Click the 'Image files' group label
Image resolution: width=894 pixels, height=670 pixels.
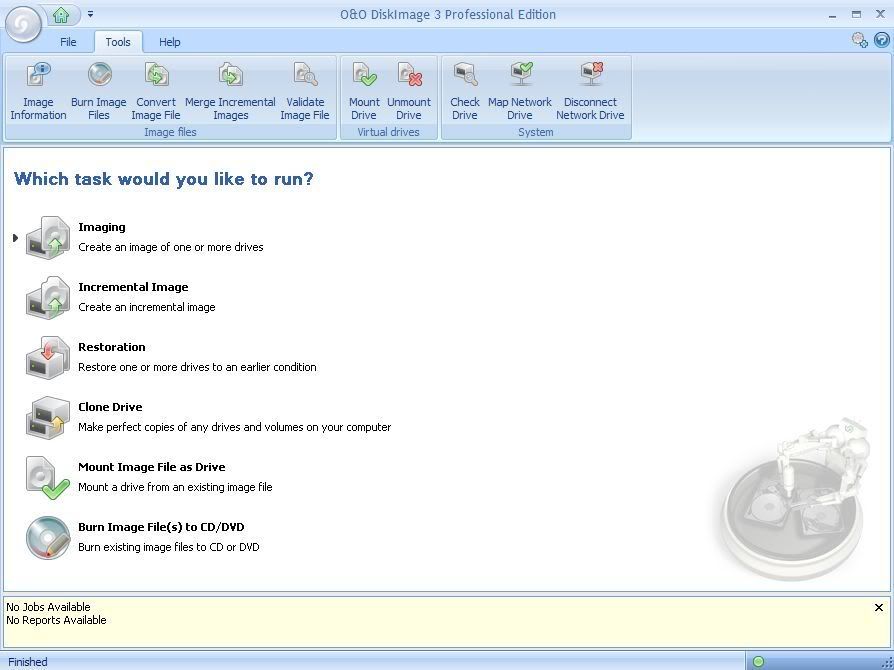170,132
